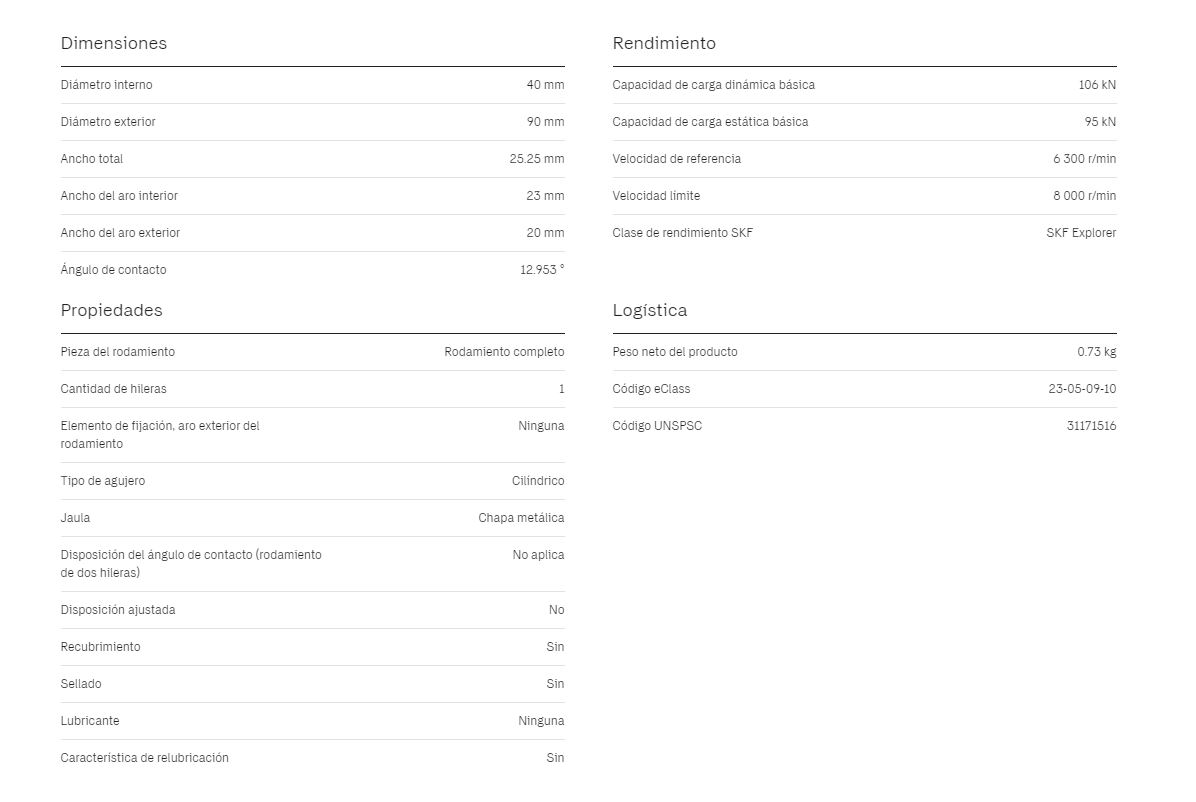Click the Cantidad de hileras row label
Image resolution: width=1196 pixels, height=802 pixels.
pos(113,389)
